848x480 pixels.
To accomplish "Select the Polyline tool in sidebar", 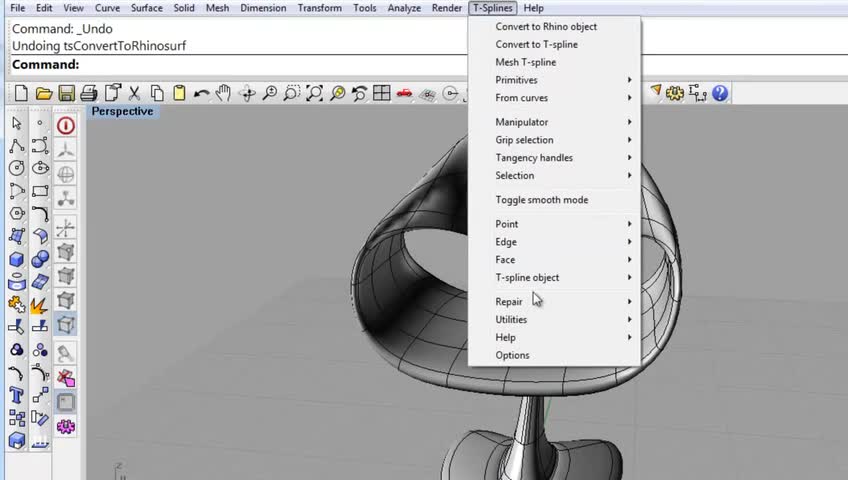I will [16, 146].
